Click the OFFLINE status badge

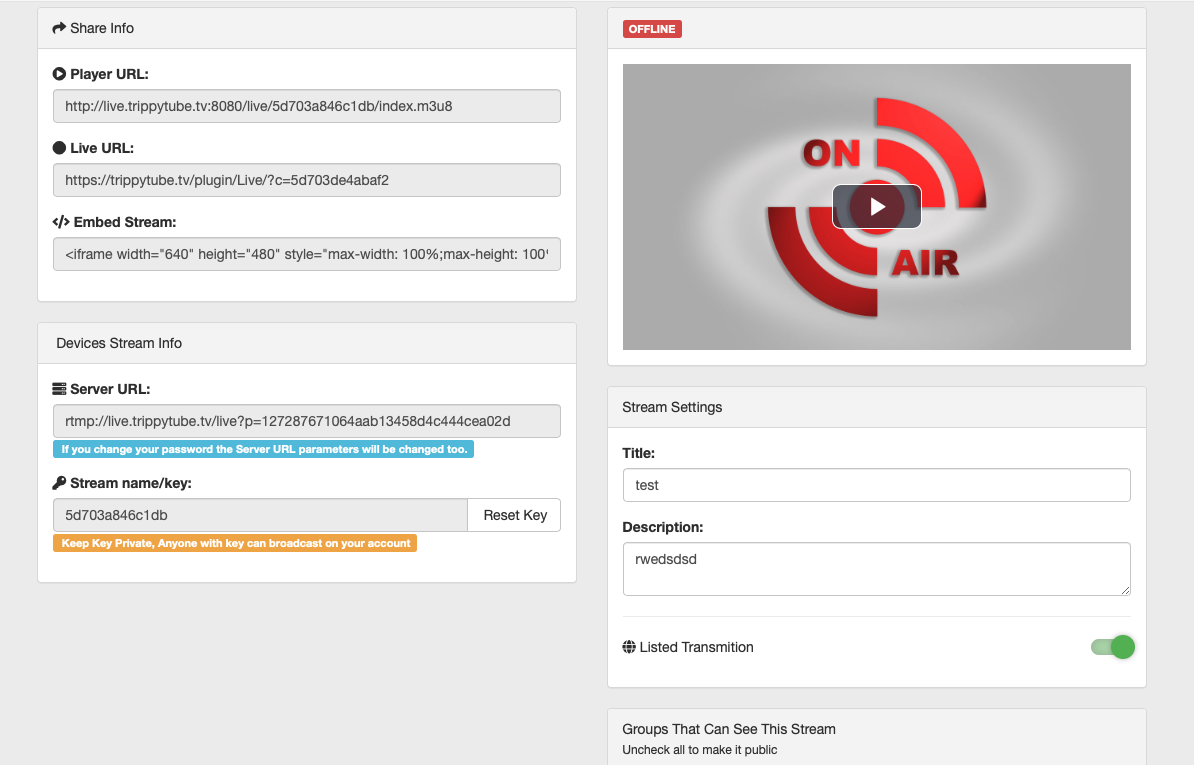click(x=652, y=29)
